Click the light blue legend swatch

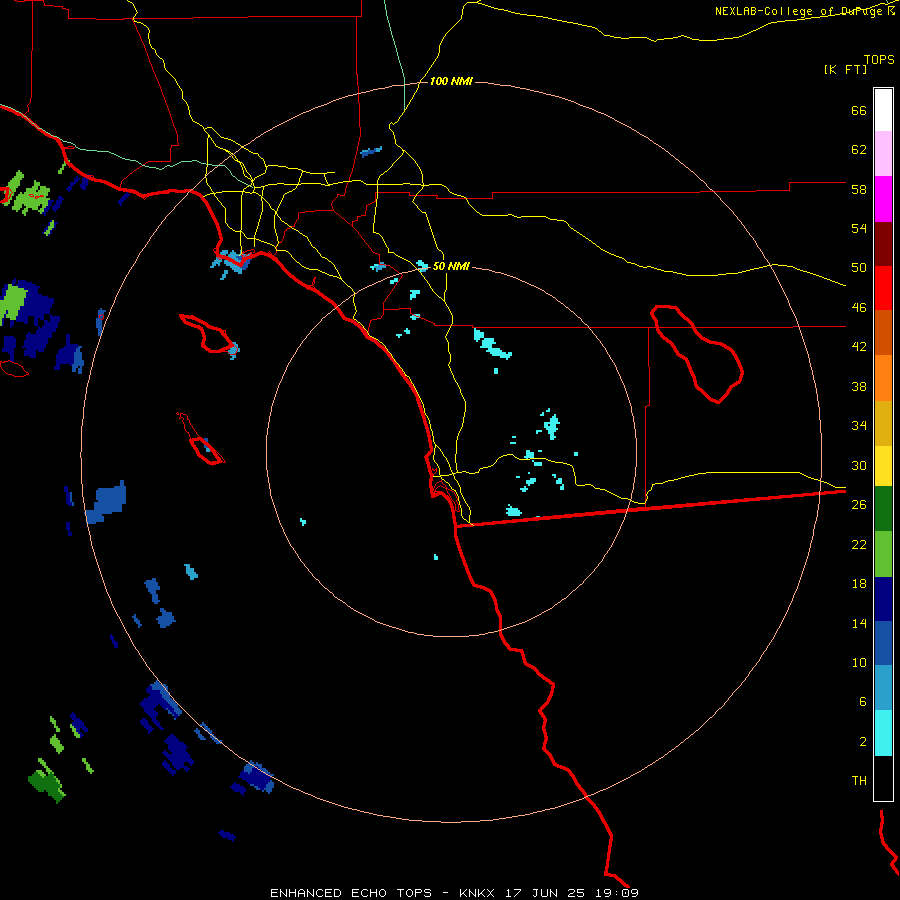pos(883,688)
